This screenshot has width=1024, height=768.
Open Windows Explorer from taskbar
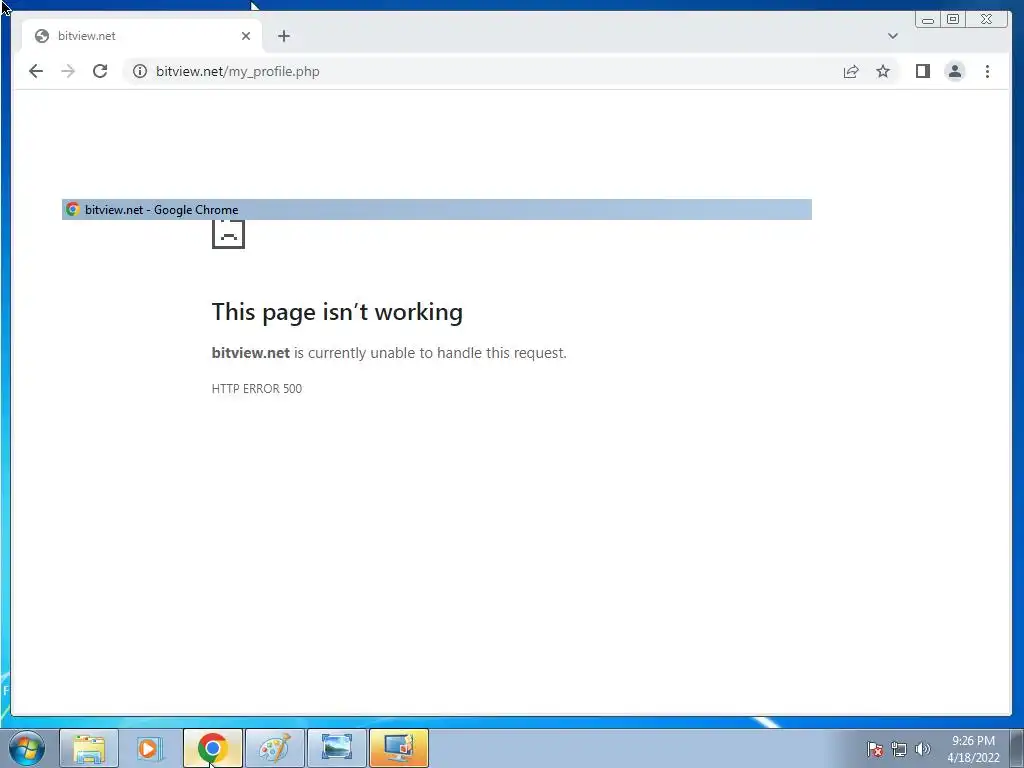(89, 748)
